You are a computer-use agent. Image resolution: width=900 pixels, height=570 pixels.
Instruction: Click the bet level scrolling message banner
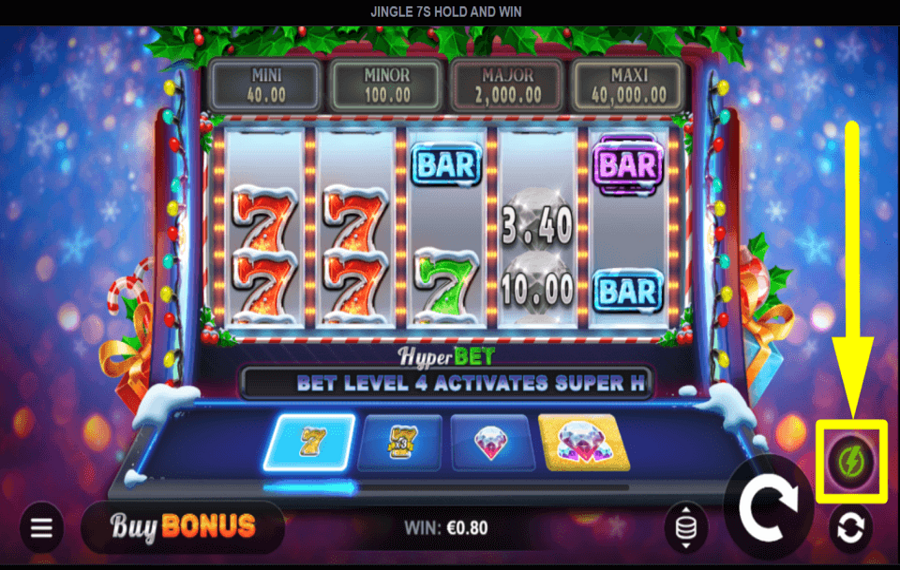446,383
